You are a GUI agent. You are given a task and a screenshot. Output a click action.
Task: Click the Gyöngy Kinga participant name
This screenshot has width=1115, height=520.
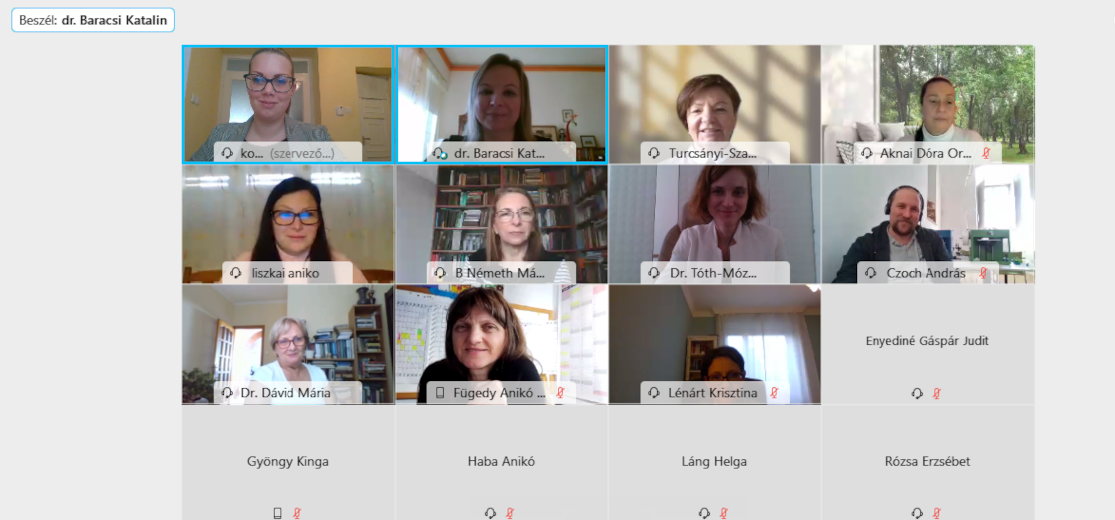pyautogui.click(x=288, y=462)
